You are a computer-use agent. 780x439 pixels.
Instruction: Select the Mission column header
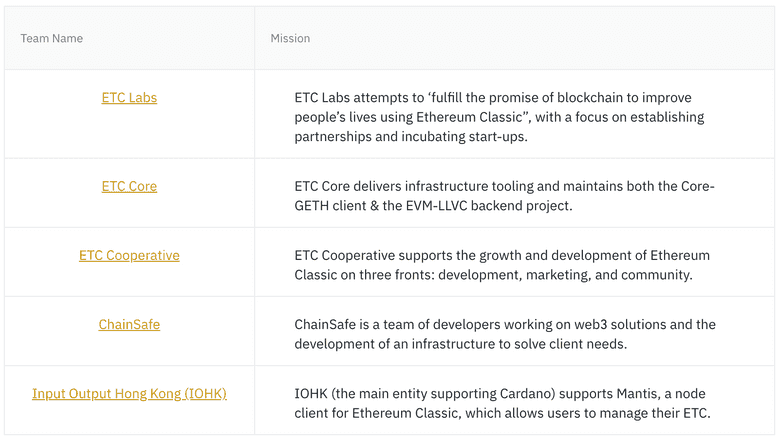290,38
